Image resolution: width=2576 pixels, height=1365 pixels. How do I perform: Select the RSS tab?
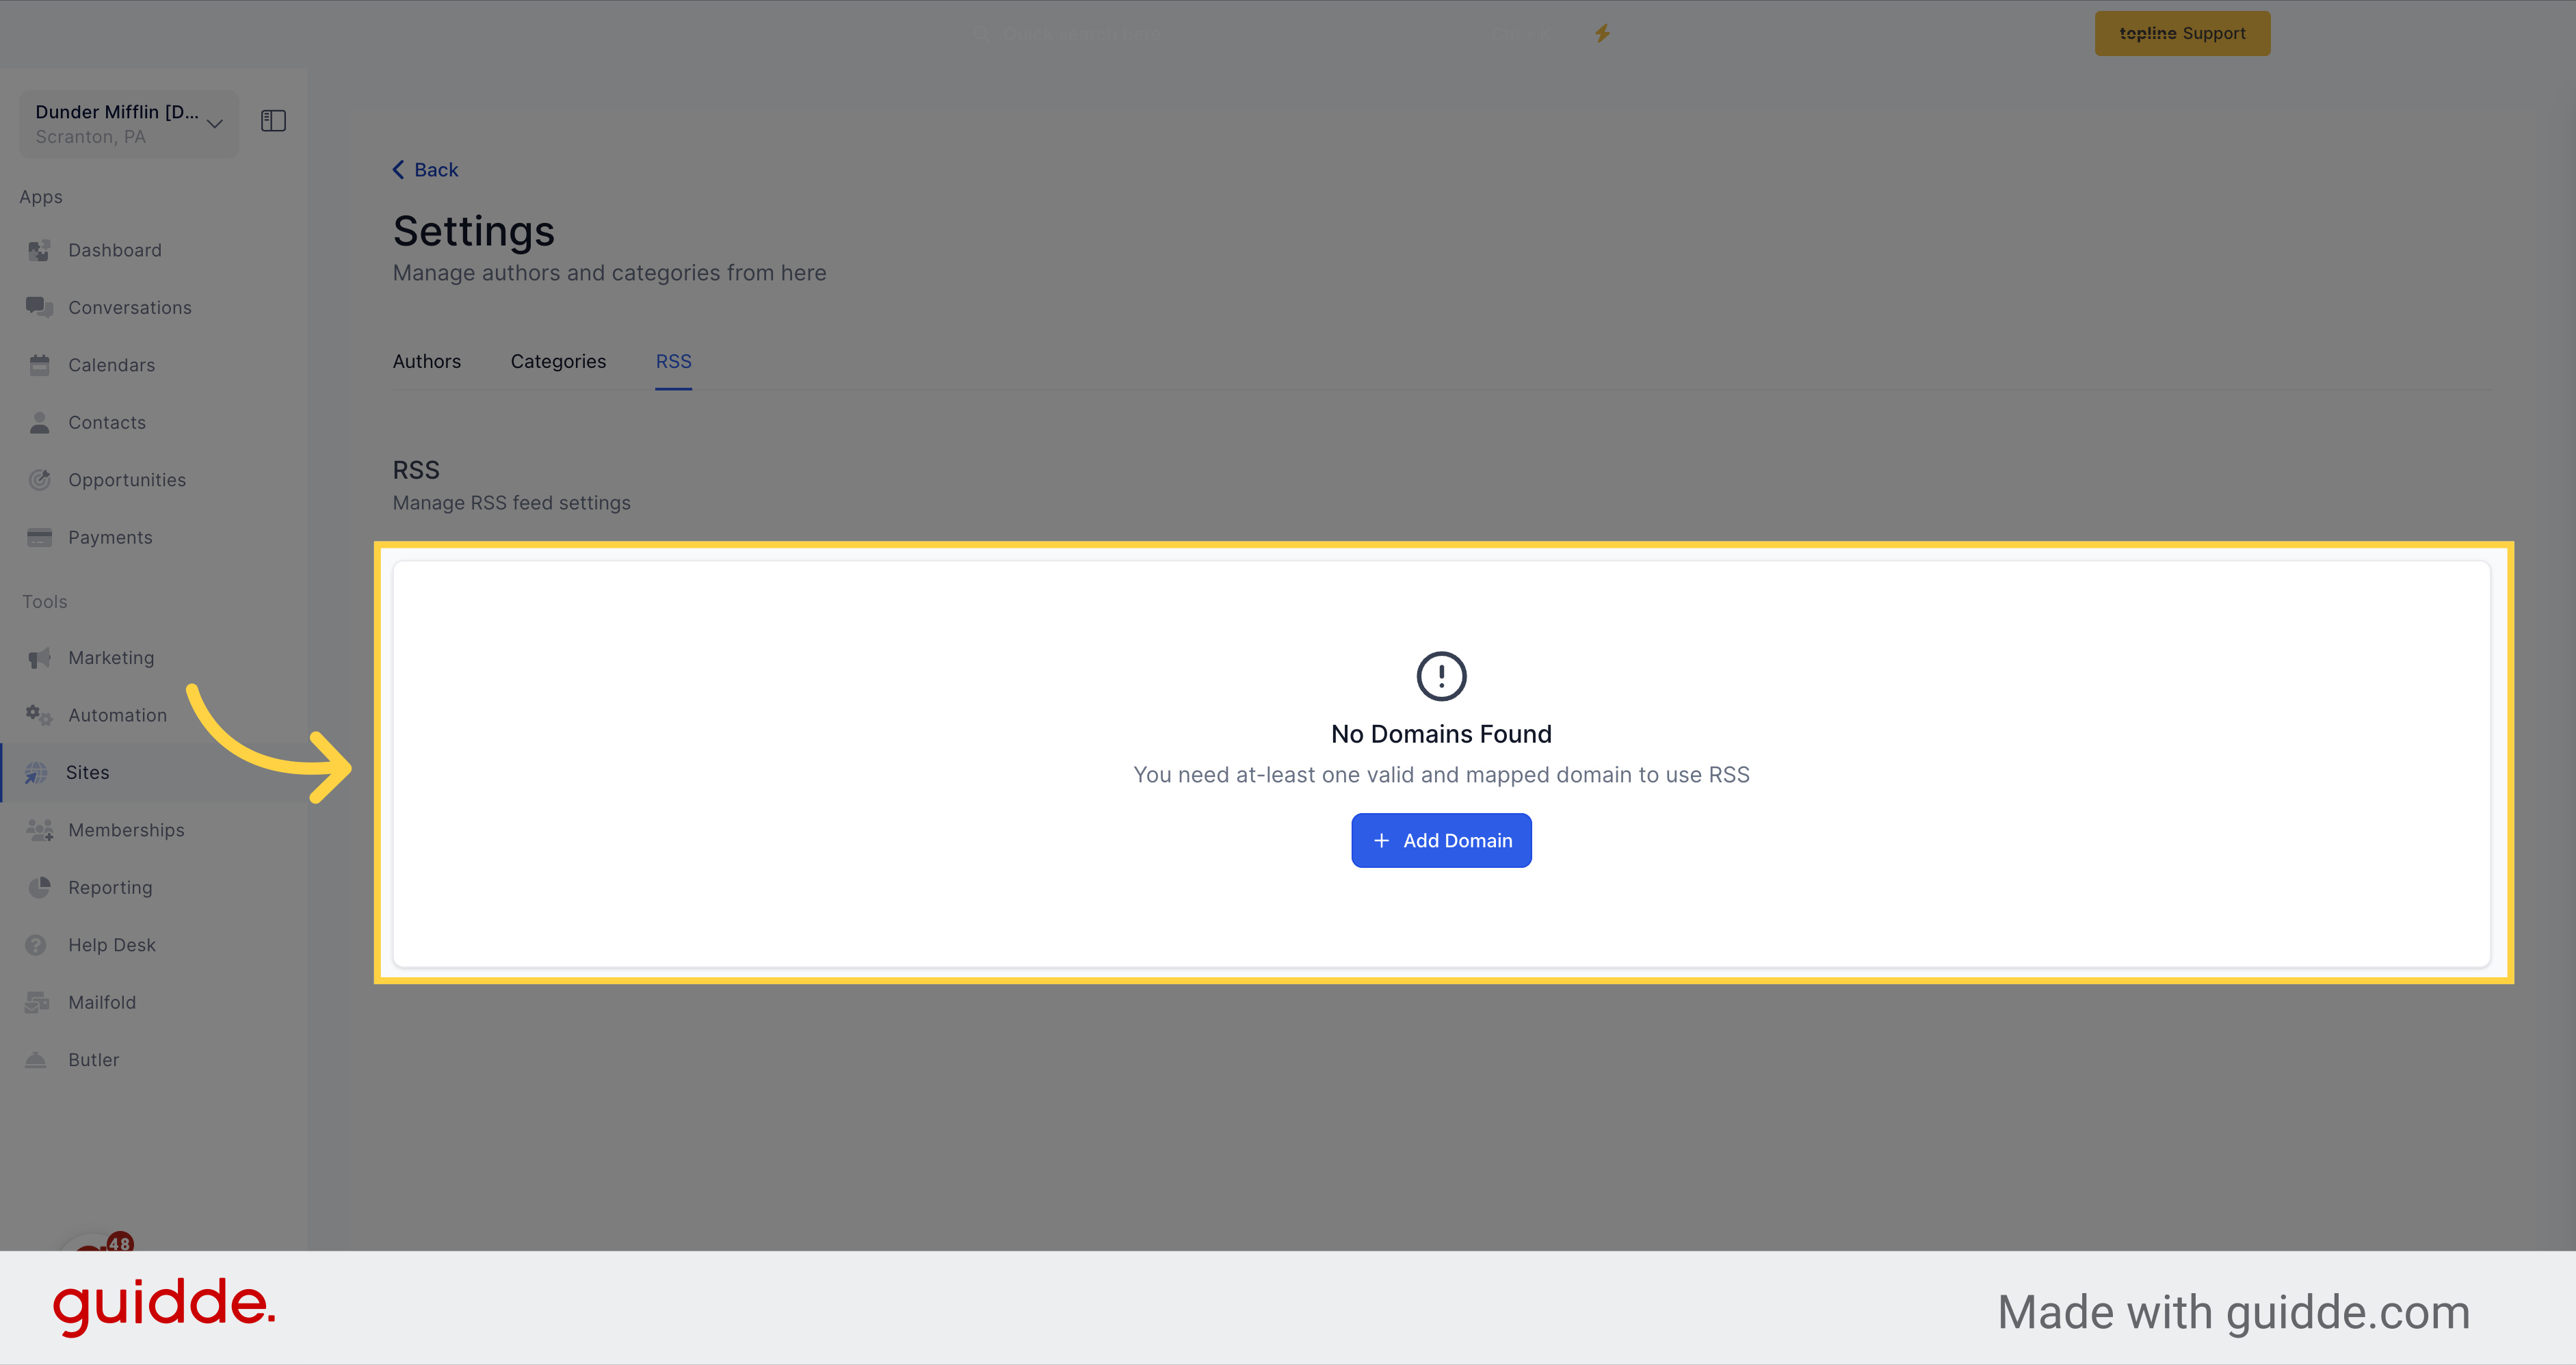[x=673, y=361]
